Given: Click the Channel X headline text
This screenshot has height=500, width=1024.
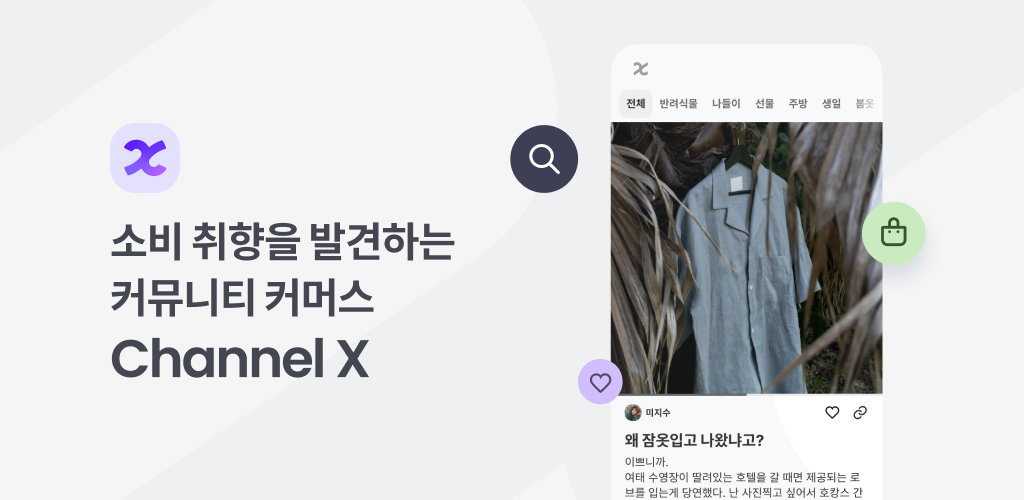Looking at the screenshot, I should (240, 359).
